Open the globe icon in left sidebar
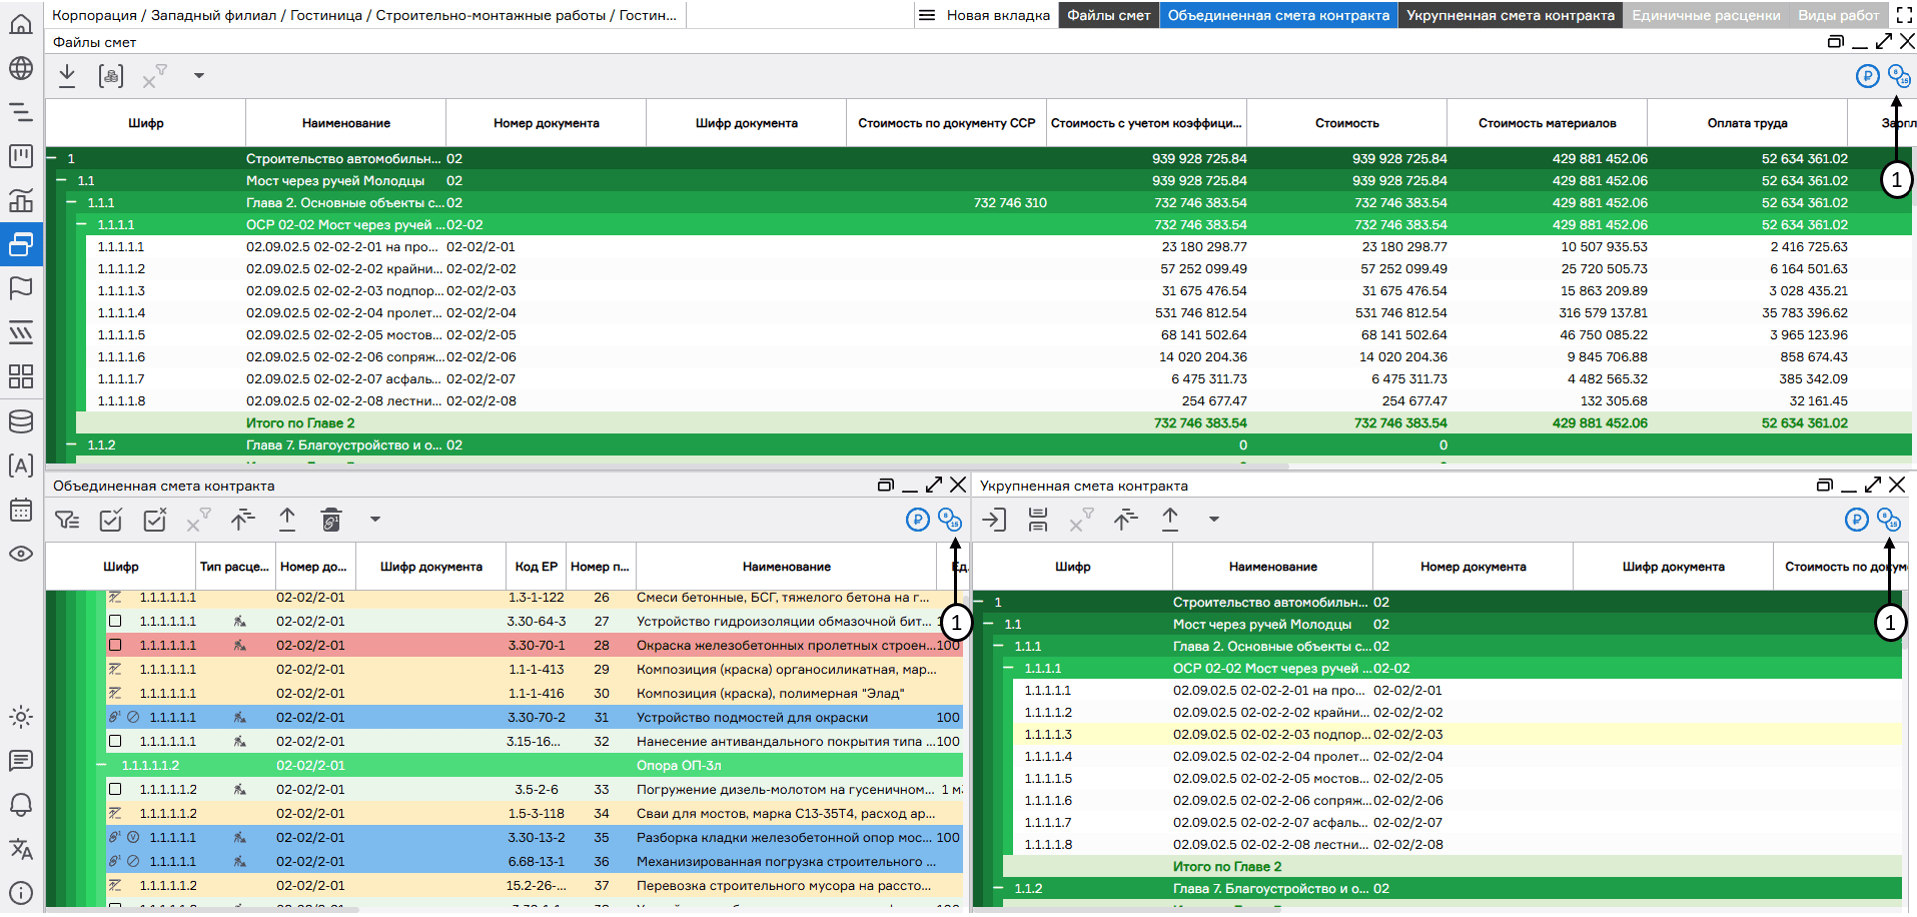Viewport: 1917px width, 917px height. pos(21,68)
